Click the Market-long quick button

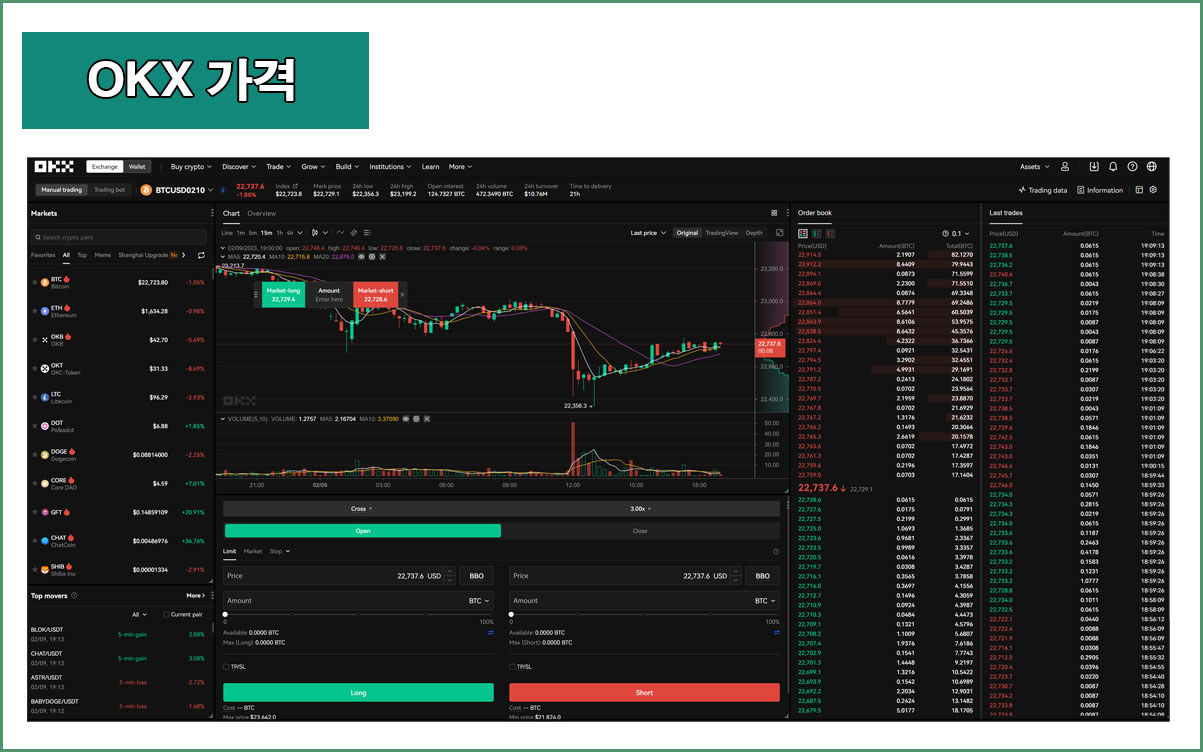(x=283, y=294)
